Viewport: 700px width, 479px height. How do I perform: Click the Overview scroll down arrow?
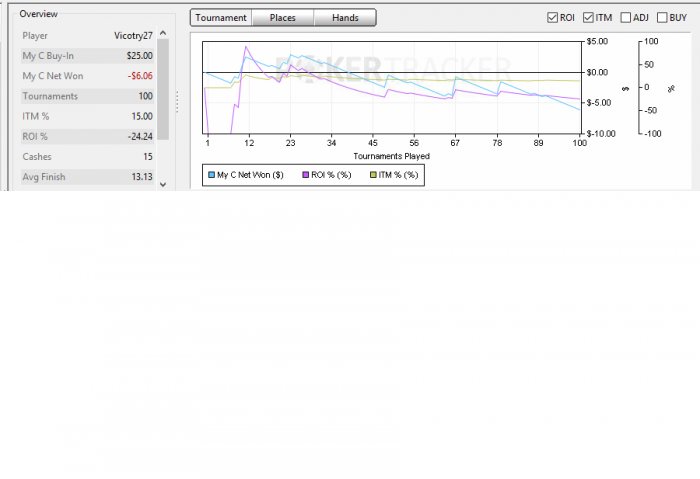163,184
